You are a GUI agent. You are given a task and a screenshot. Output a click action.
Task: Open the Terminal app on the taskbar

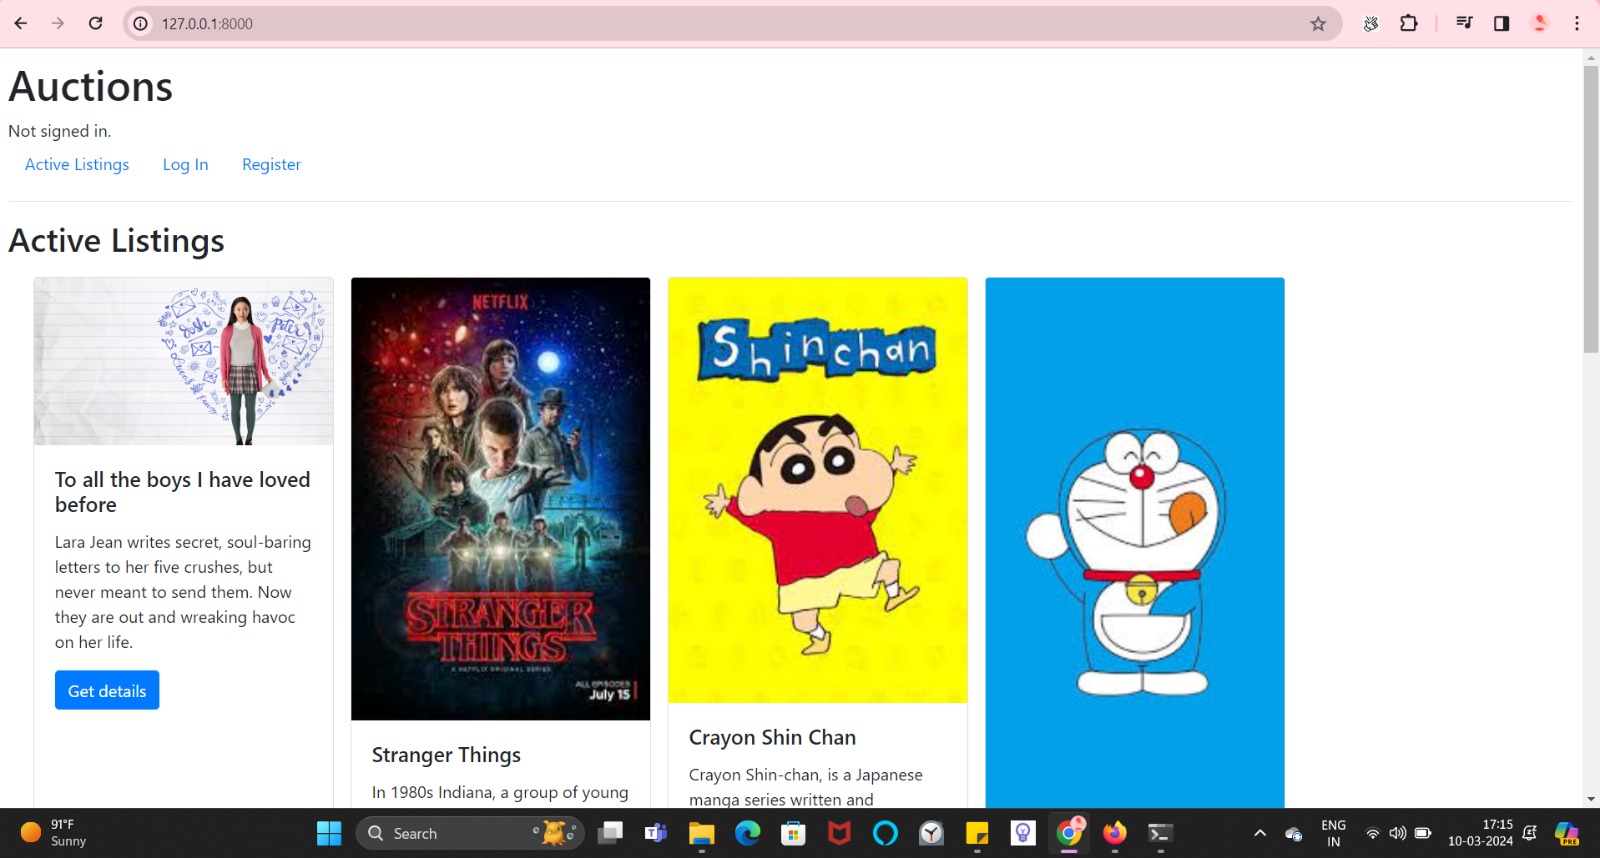pyautogui.click(x=1160, y=833)
